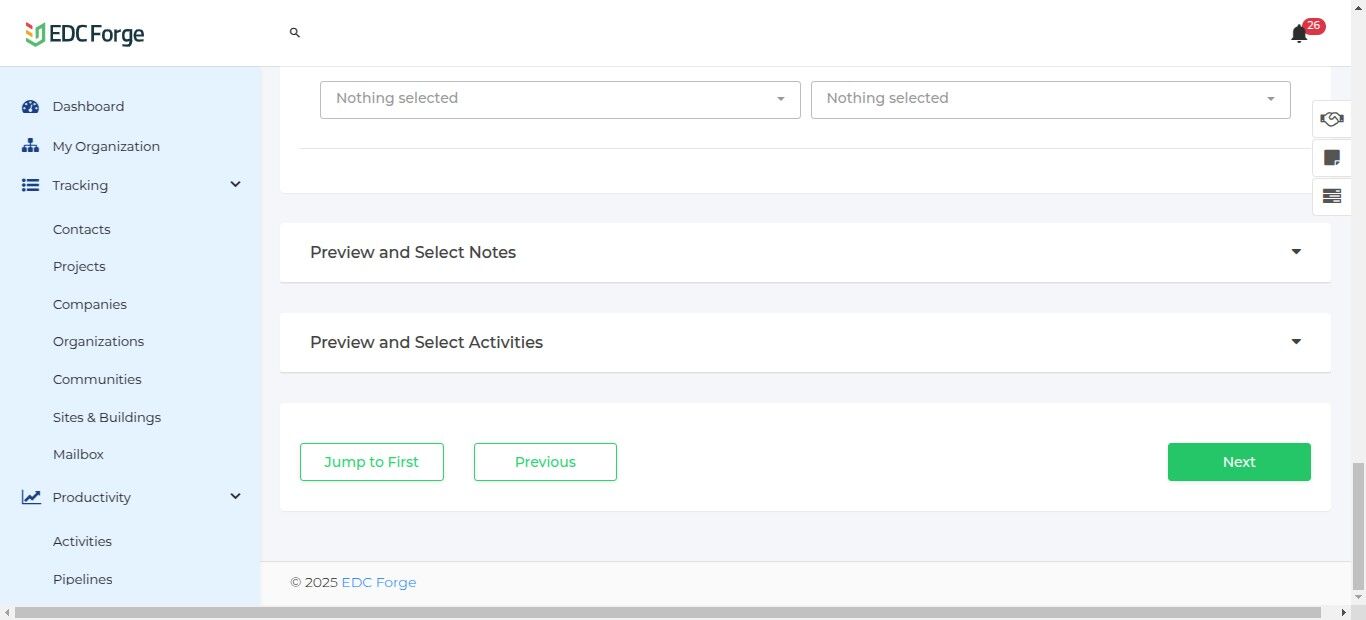
Task: Collapse the Tracking menu chevron
Action: 236,185
